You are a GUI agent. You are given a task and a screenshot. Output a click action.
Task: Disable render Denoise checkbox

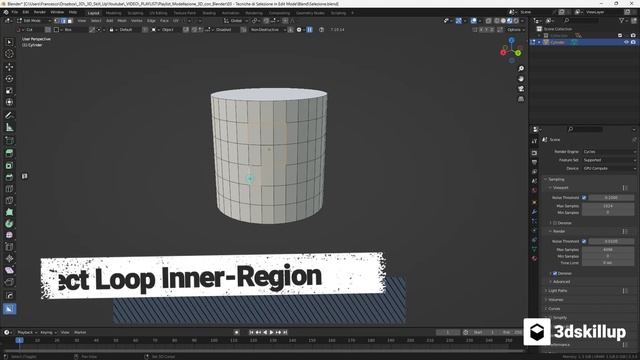pos(555,273)
